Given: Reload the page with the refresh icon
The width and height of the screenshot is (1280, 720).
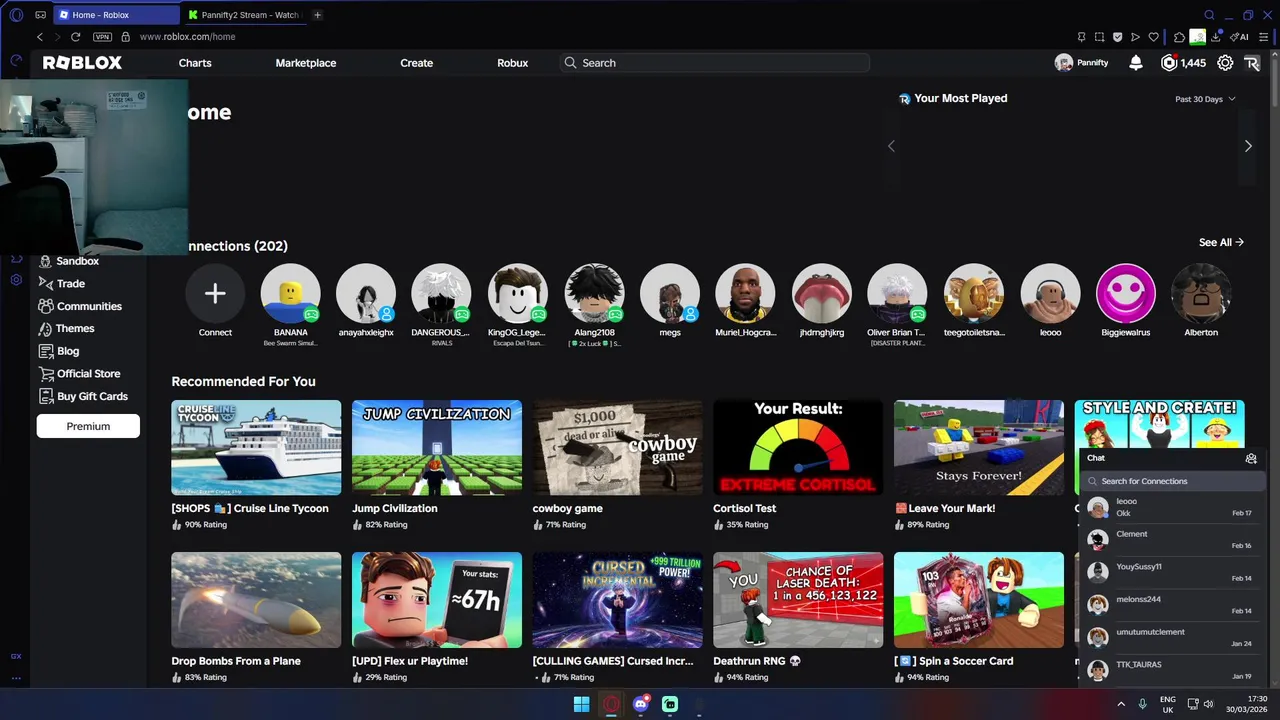Looking at the screenshot, I should (x=75, y=37).
